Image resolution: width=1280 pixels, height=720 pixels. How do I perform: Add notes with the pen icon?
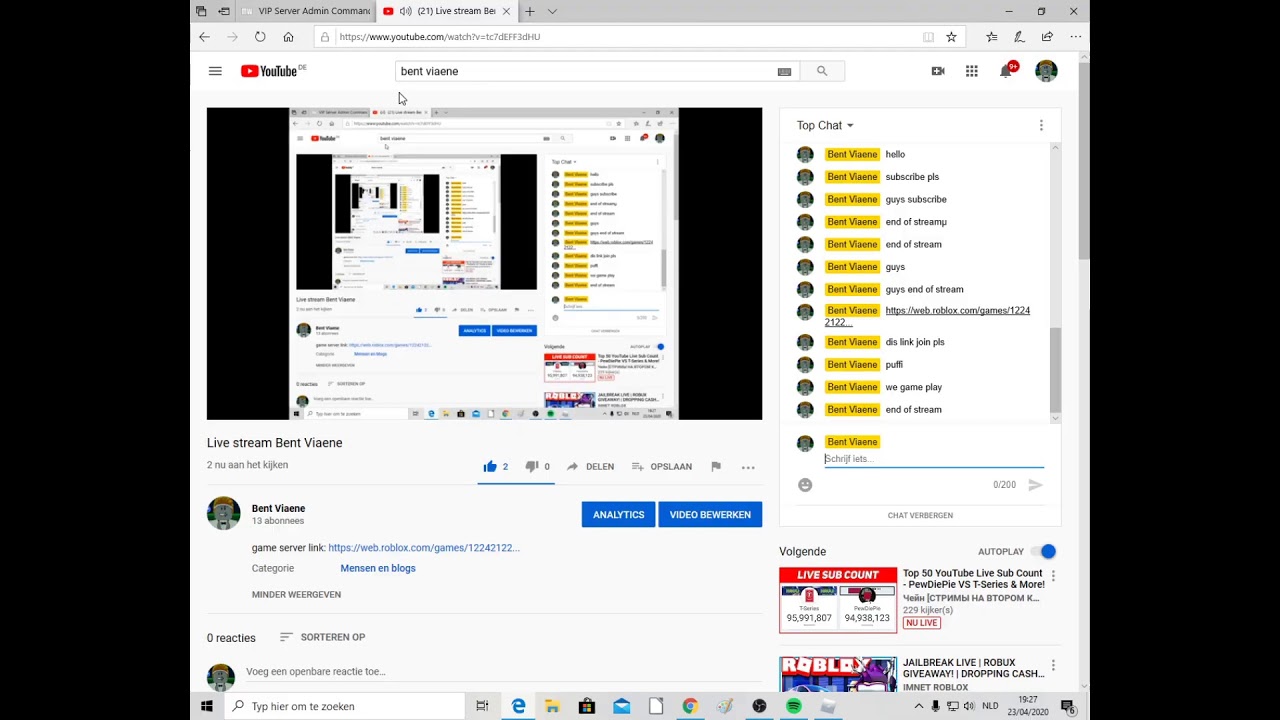pyautogui.click(x=1019, y=37)
